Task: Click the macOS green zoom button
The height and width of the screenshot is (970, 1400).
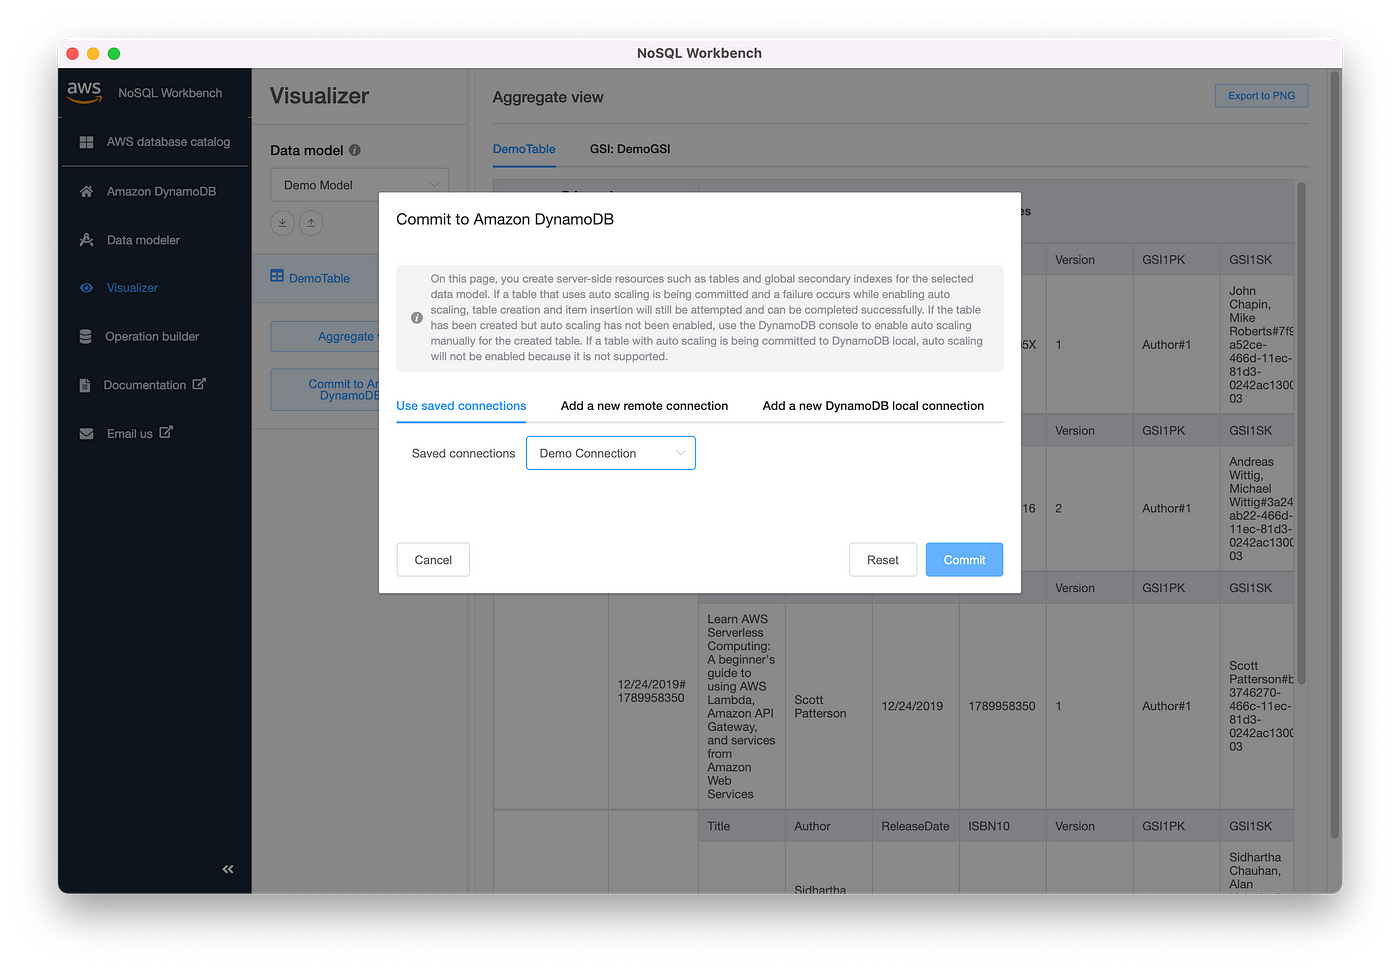Action: [114, 53]
